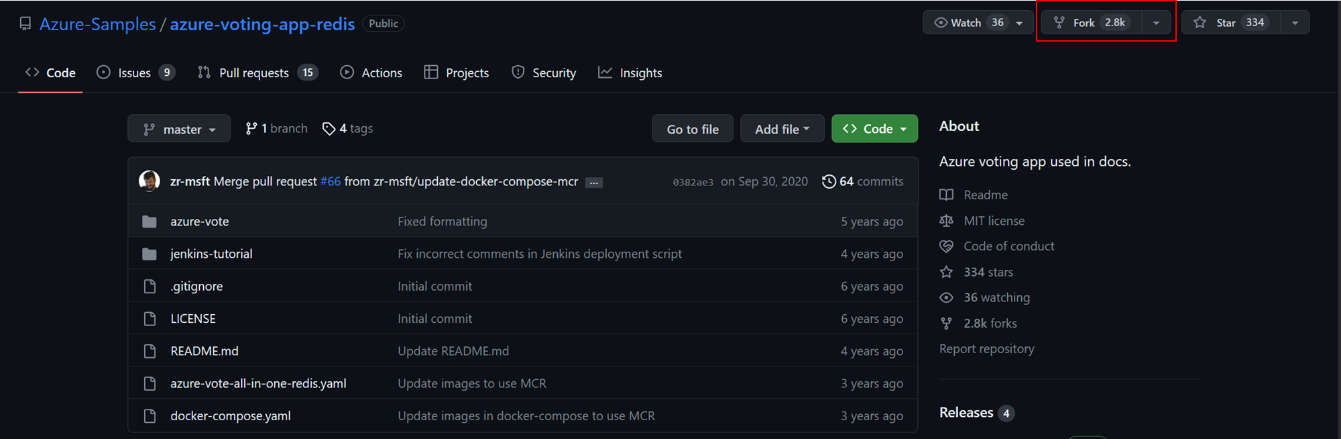The width and height of the screenshot is (1341, 439).
Task: Open the MIT license link
Action: point(982,221)
